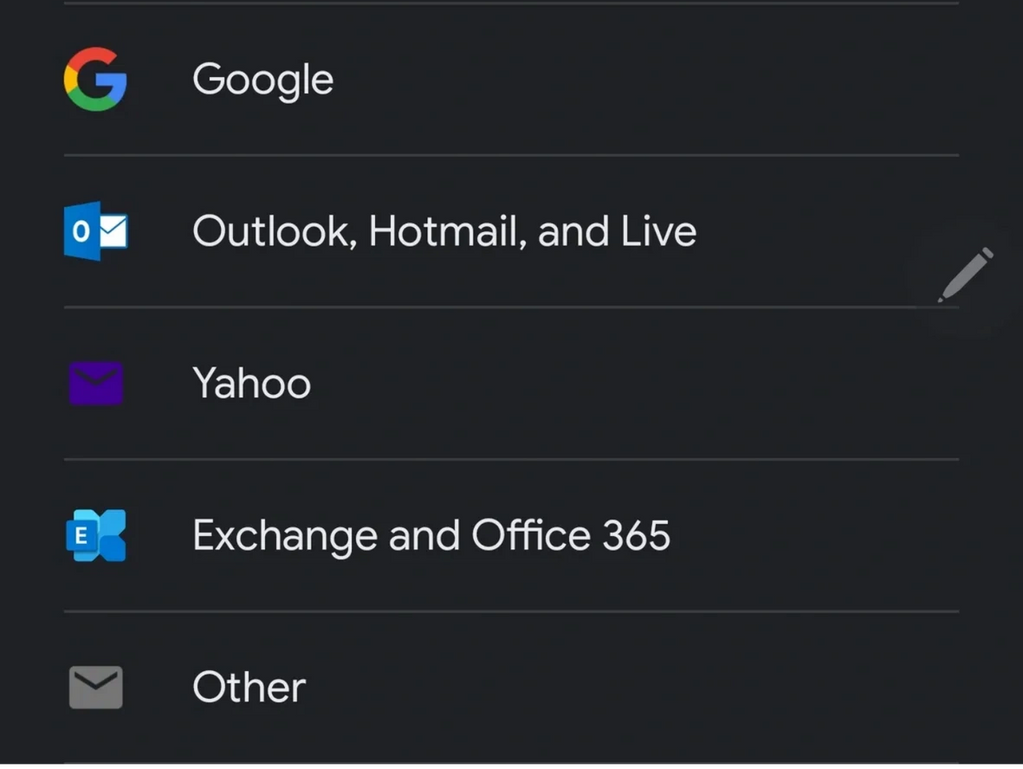Tap the gray envelope icon for Other
The width and height of the screenshot is (1023, 769).
[96, 687]
